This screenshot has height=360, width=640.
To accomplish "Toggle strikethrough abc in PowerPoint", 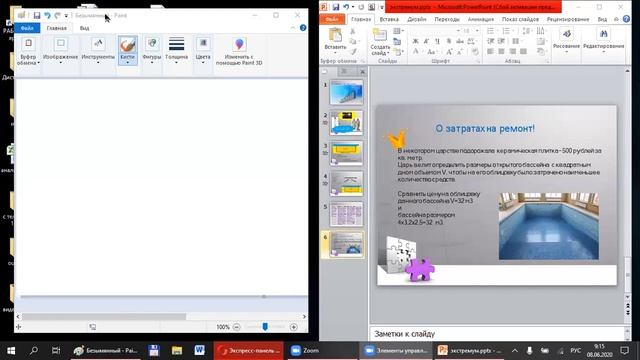I will pyautogui.click(x=460, y=41).
